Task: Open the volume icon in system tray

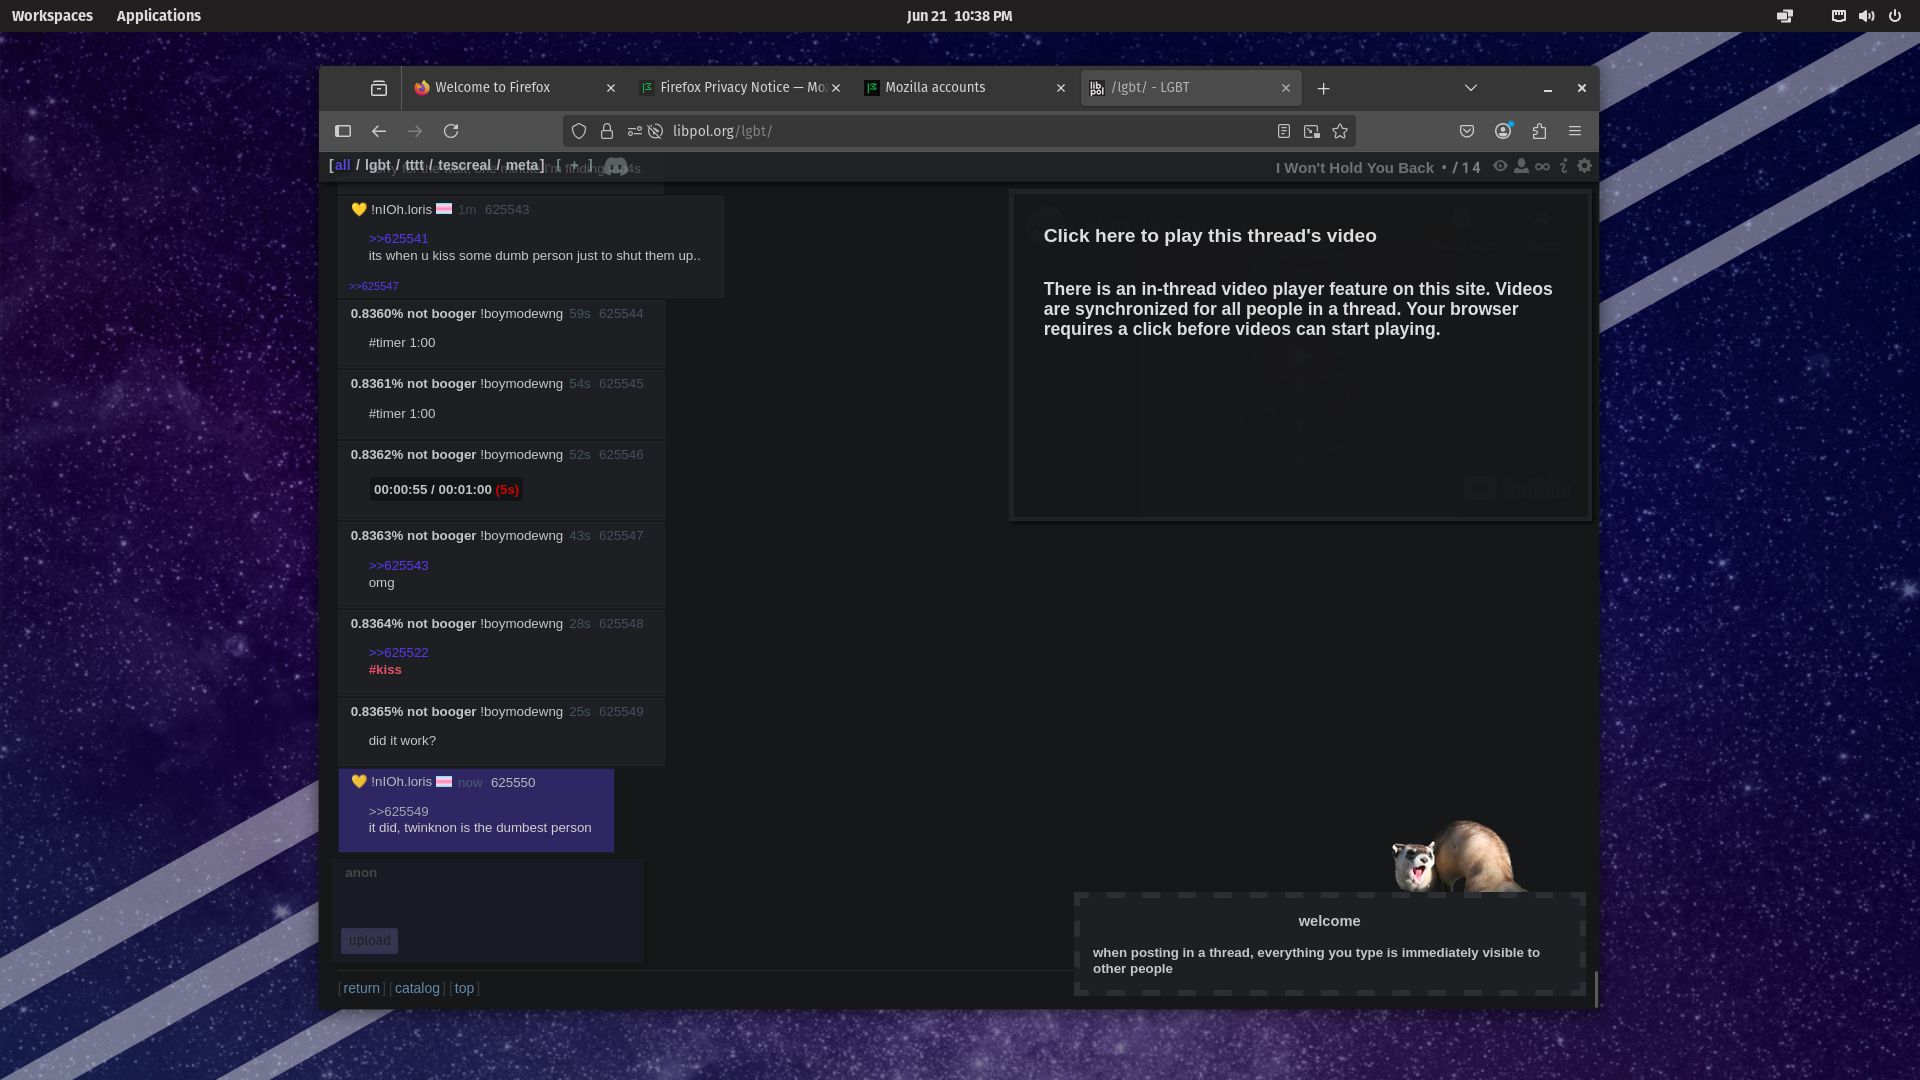Action: tap(1866, 16)
